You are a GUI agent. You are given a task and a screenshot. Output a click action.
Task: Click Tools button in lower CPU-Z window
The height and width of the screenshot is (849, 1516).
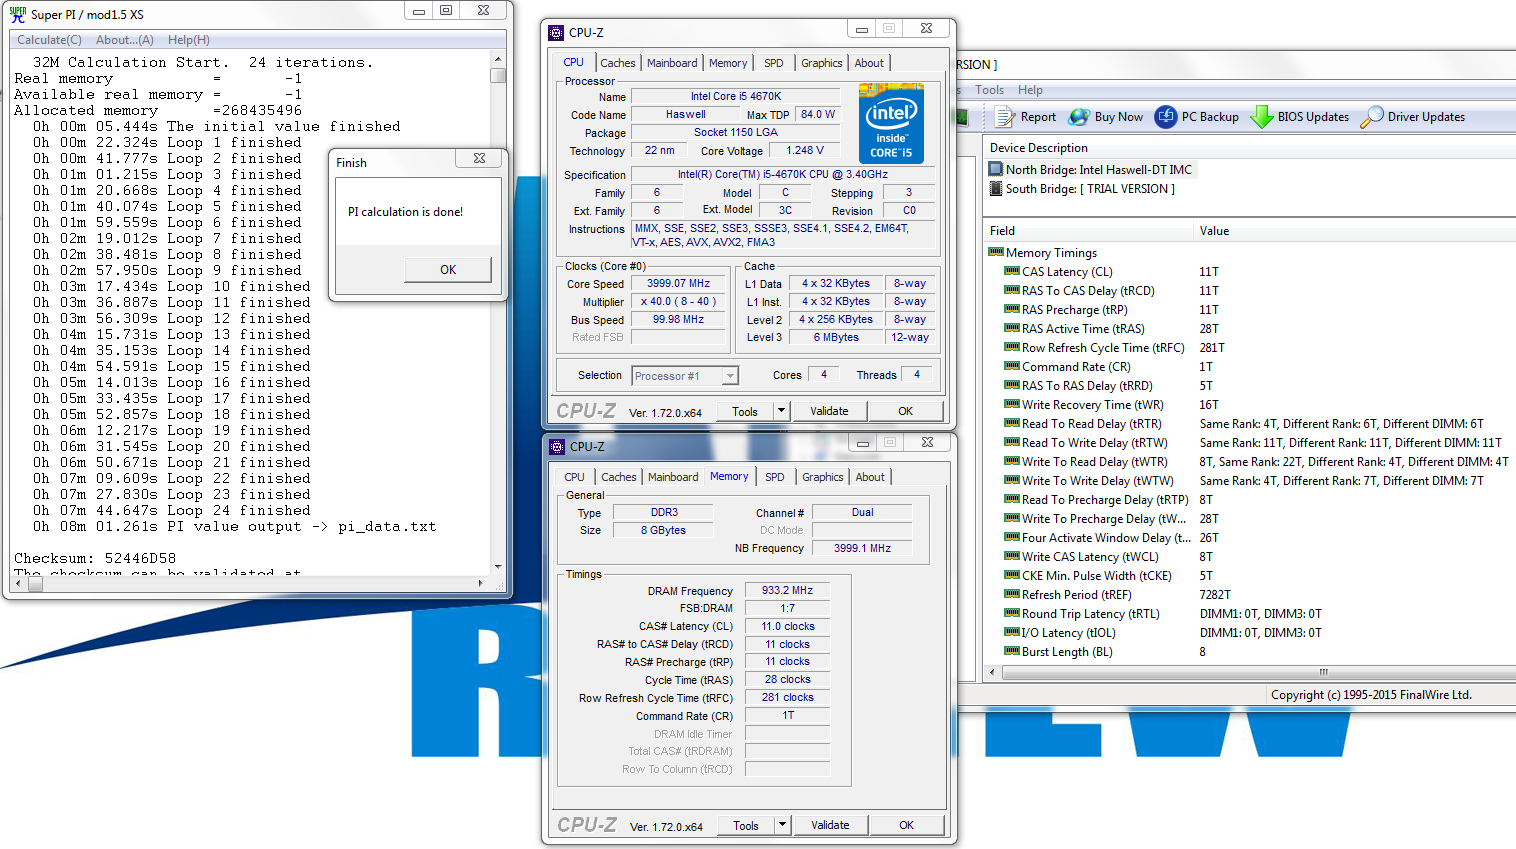click(746, 825)
